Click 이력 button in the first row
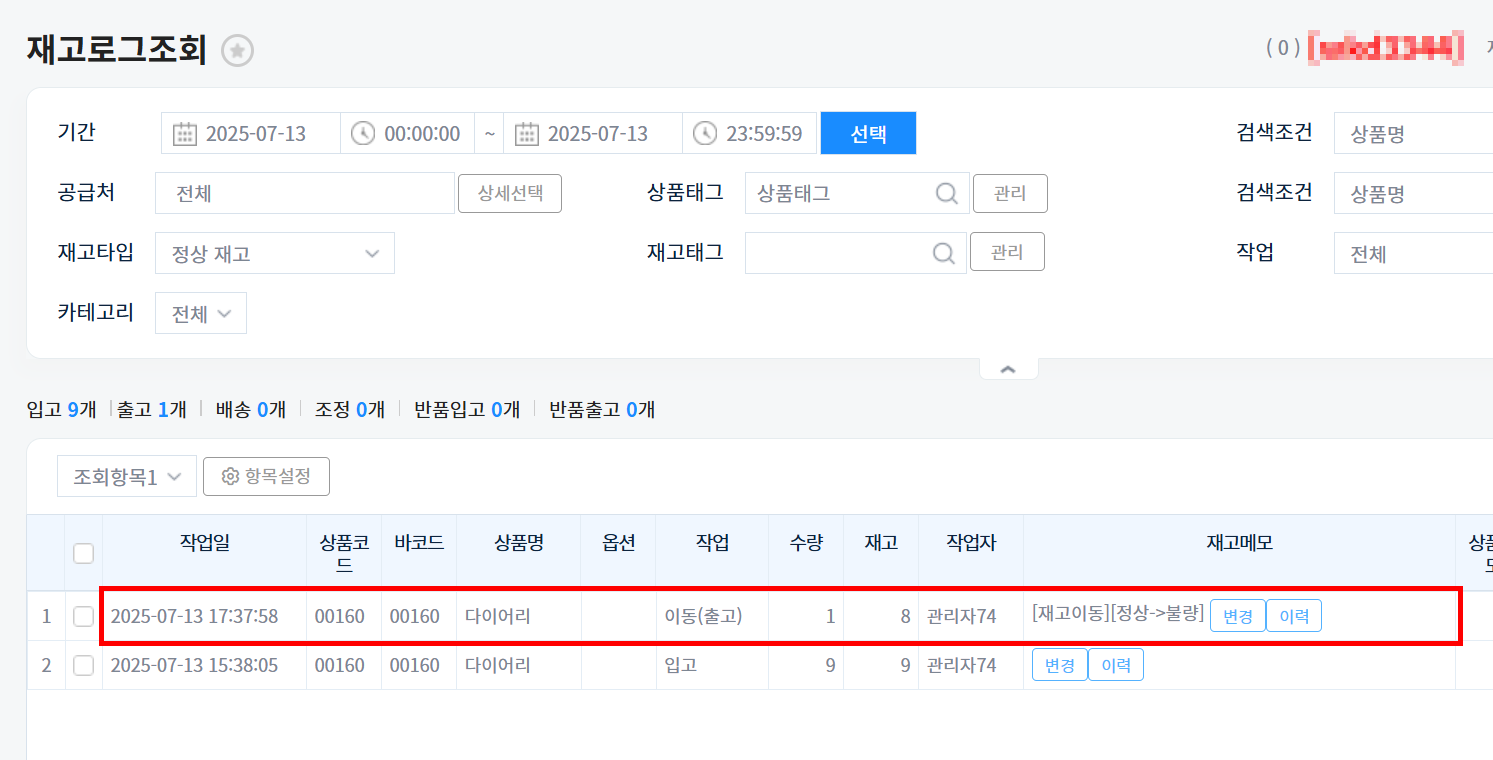1493x760 pixels. click(1293, 616)
